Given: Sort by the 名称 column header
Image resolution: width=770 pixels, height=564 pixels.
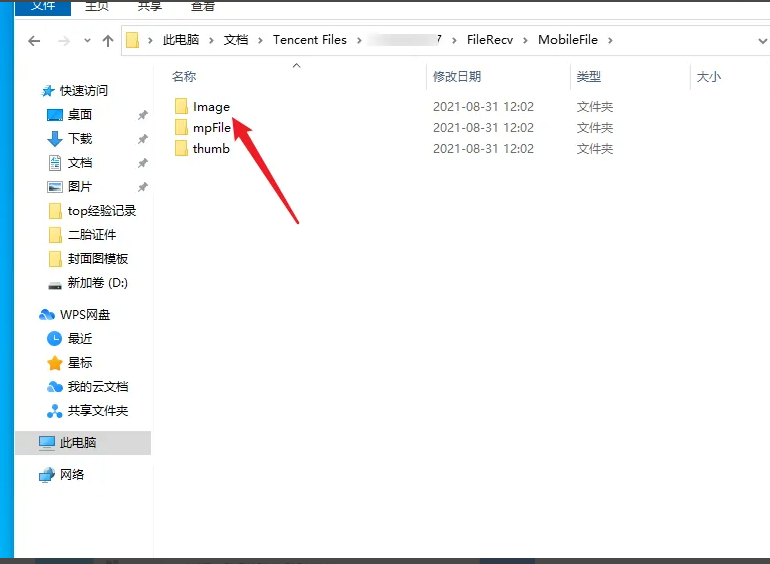Looking at the screenshot, I should coord(184,77).
